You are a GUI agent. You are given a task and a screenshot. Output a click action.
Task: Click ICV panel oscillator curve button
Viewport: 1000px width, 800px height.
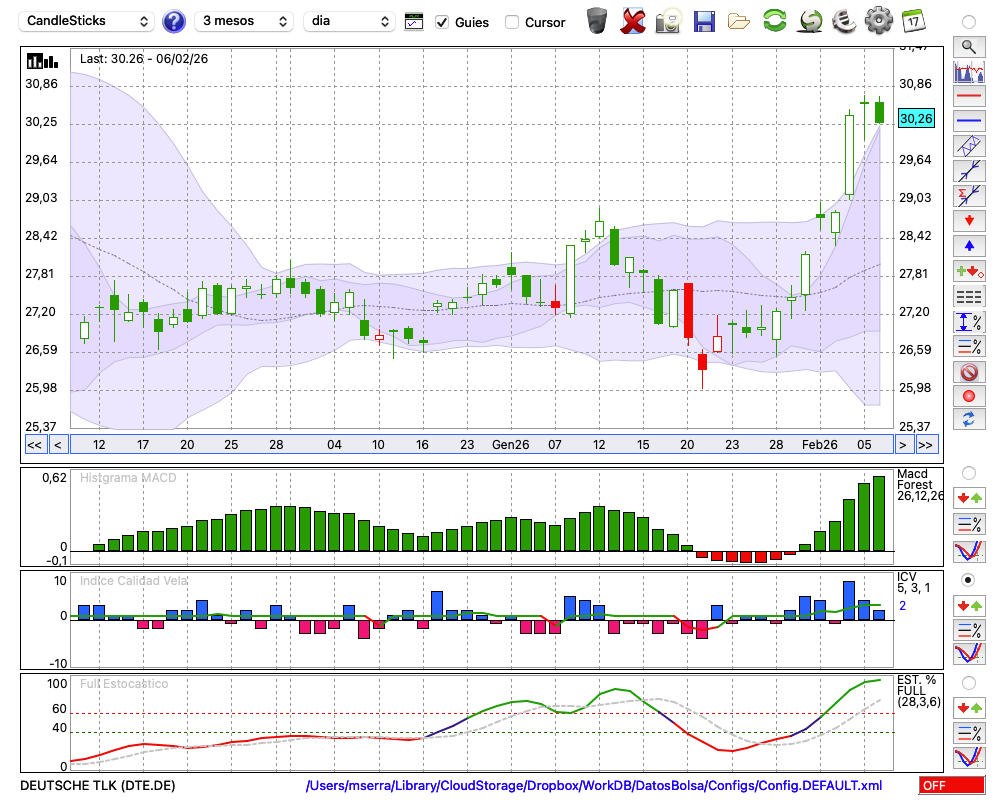969,654
